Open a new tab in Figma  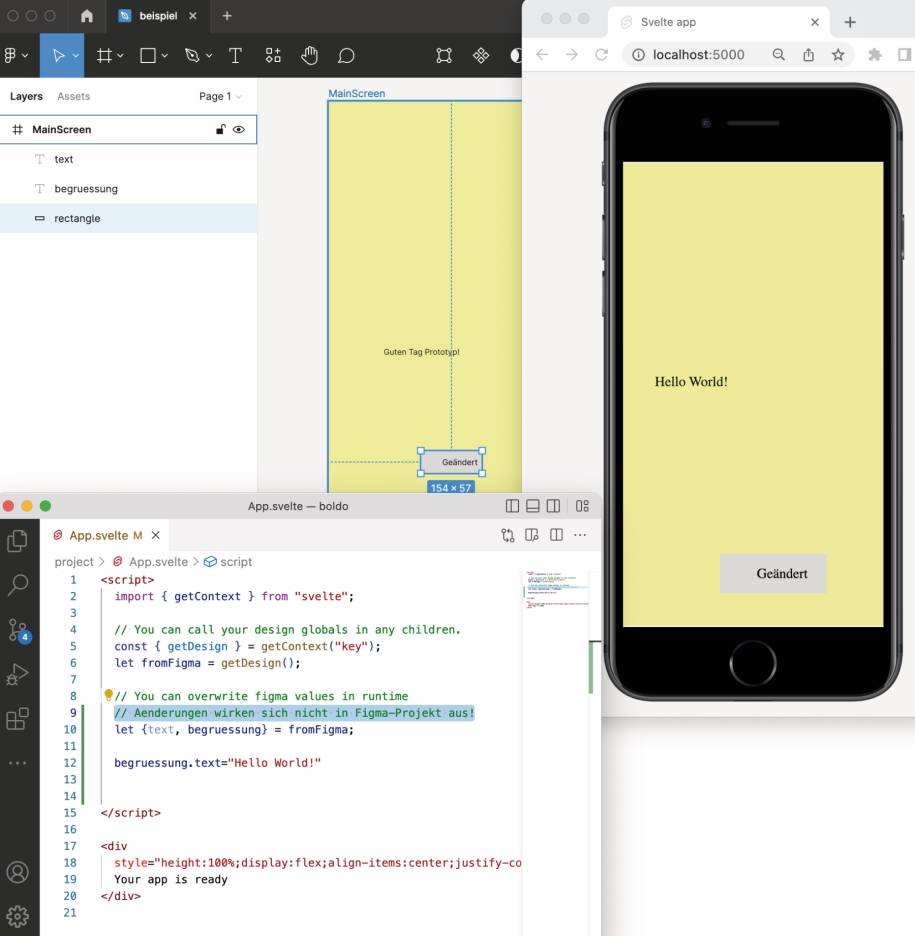click(227, 16)
